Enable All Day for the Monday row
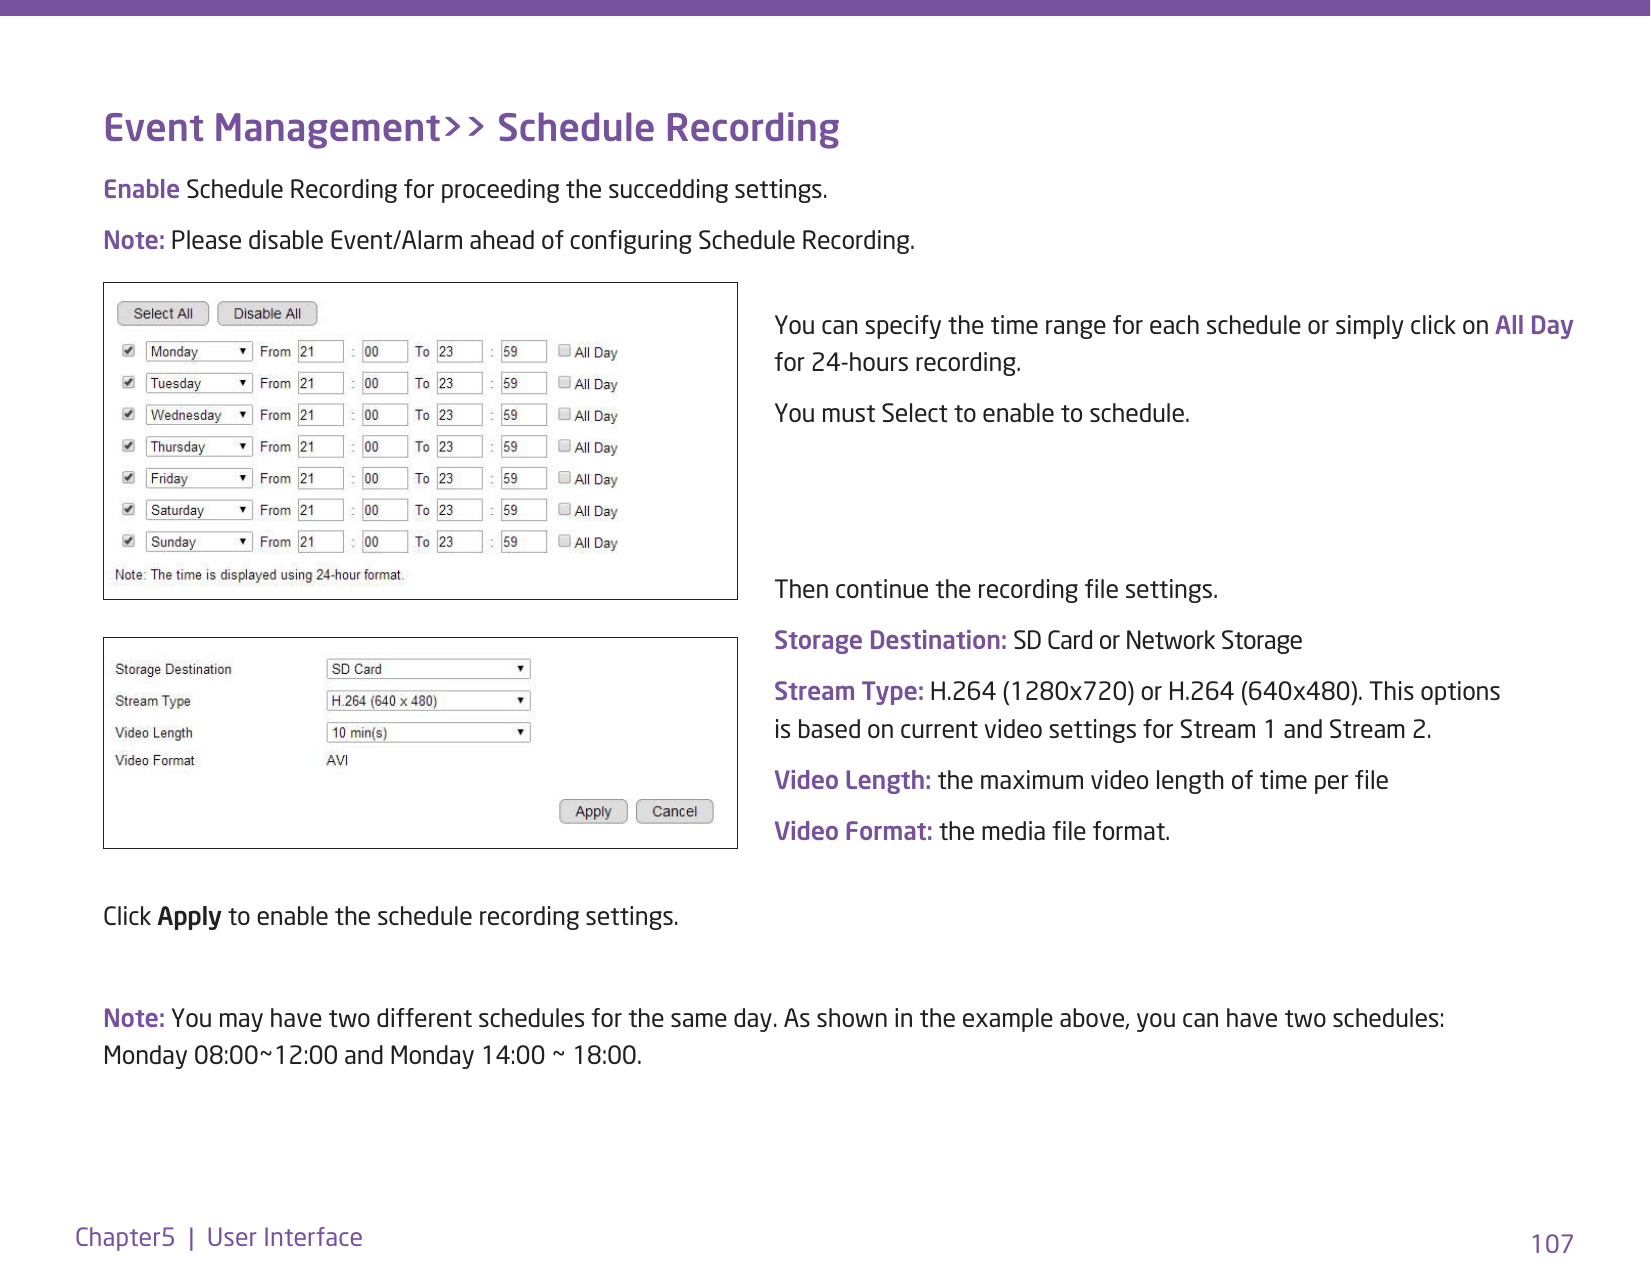Screen dimensions: 1651x1275 [x=565, y=351]
